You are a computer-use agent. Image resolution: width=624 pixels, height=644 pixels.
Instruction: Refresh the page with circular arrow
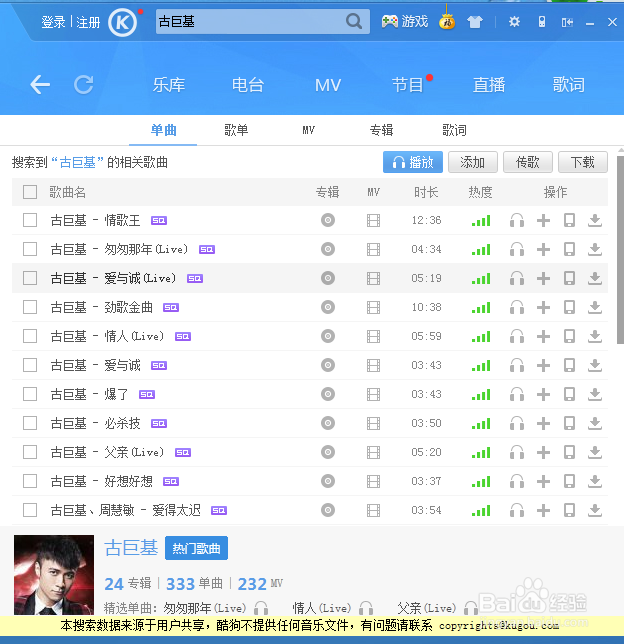click(83, 85)
